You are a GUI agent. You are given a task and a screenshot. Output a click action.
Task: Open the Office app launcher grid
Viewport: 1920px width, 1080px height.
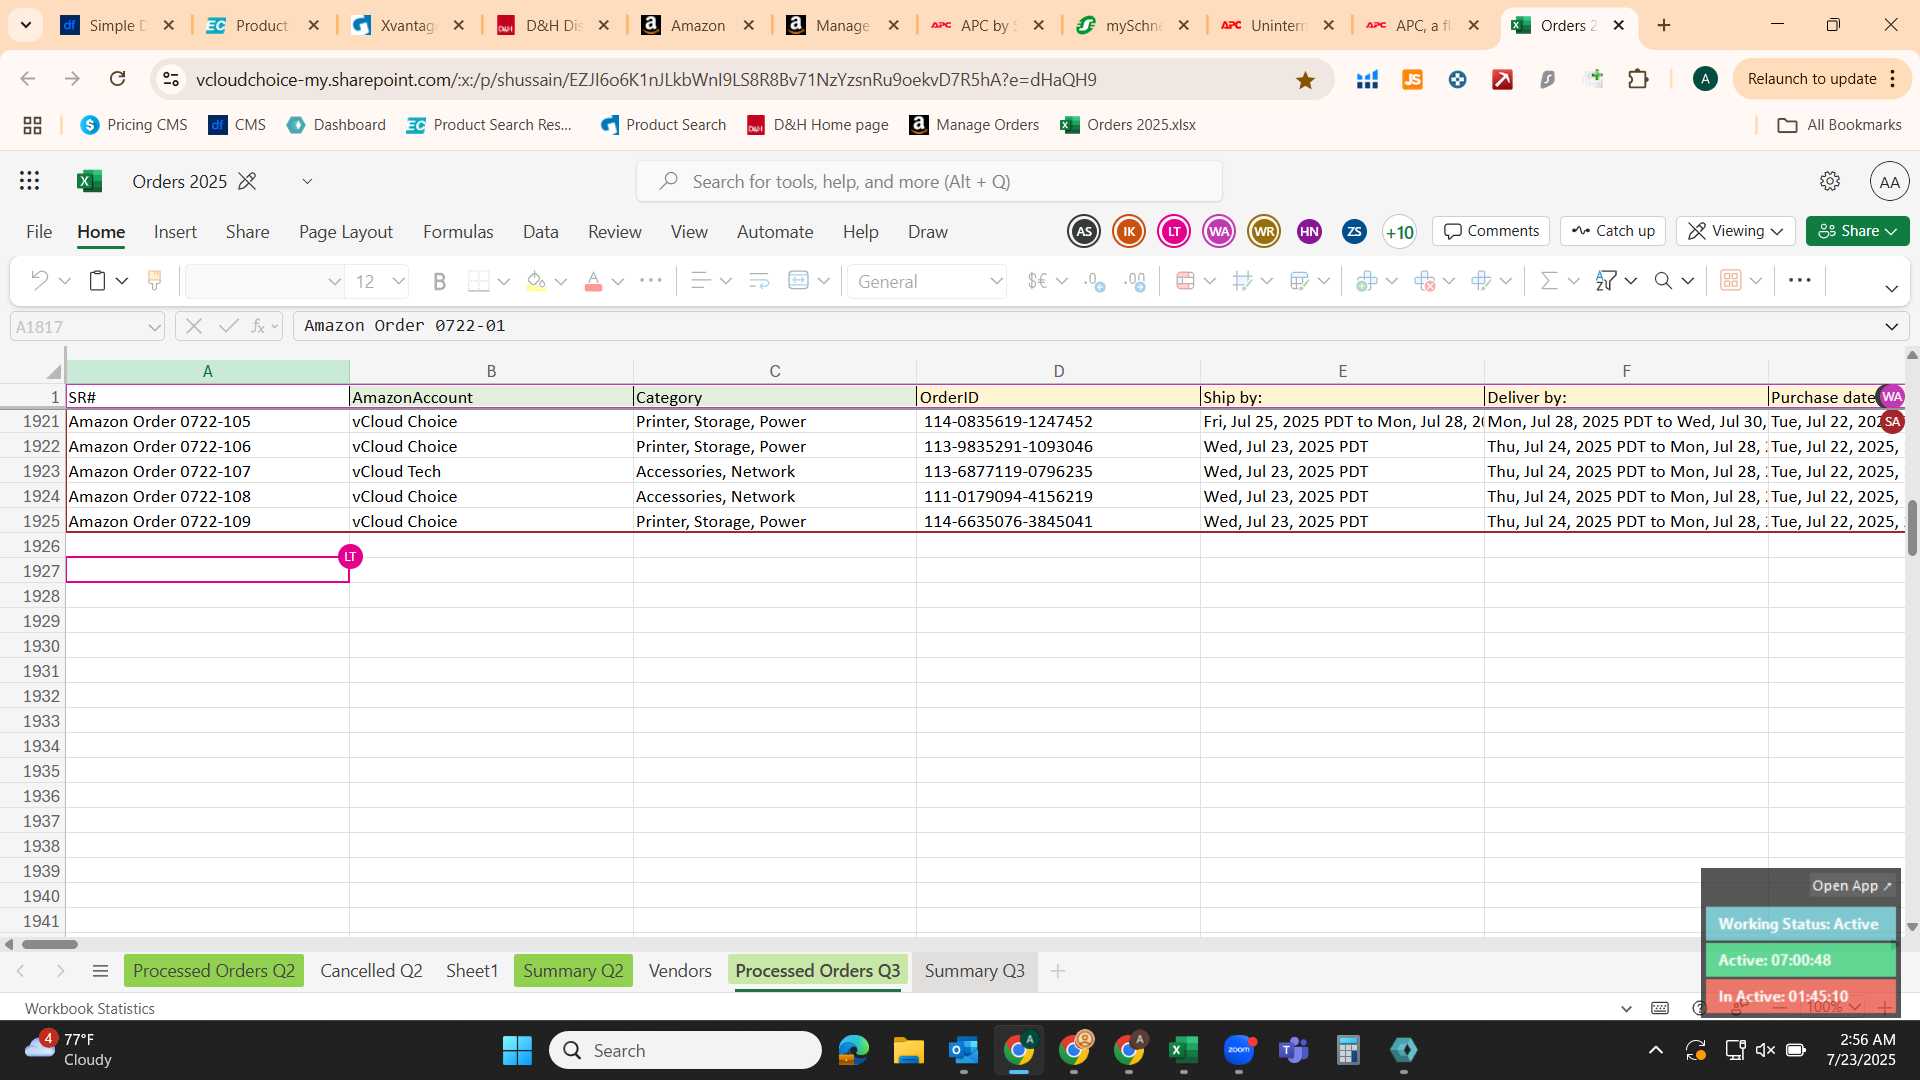tap(30, 181)
